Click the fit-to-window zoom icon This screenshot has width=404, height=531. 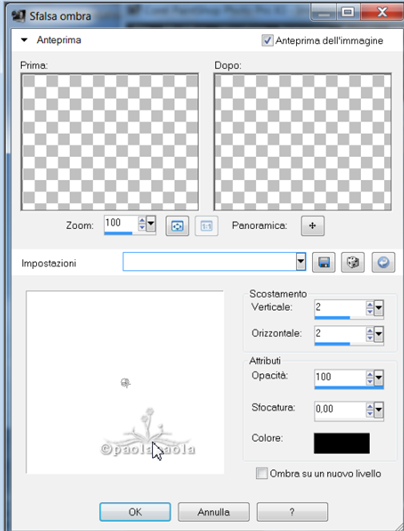(x=177, y=226)
